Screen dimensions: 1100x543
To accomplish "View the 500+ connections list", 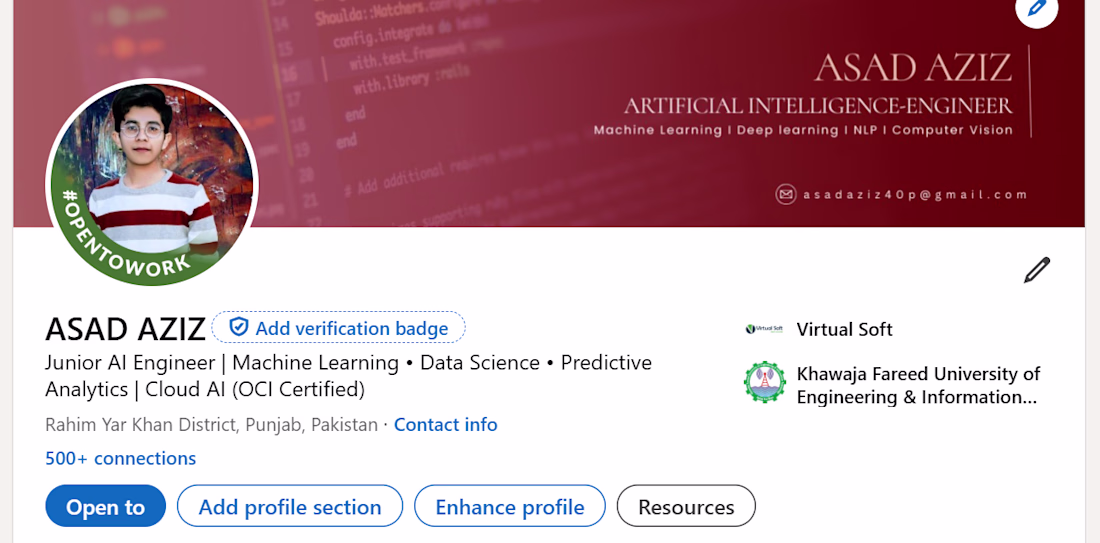I will pyautogui.click(x=120, y=458).
